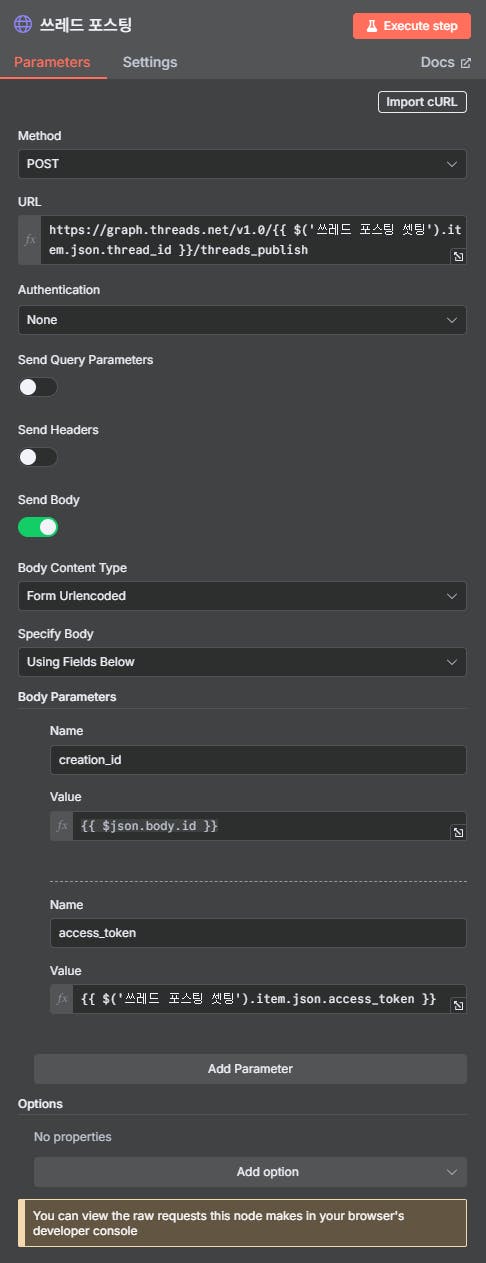
Task: Turn on the Send Headers toggle
Action: point(38,457)
